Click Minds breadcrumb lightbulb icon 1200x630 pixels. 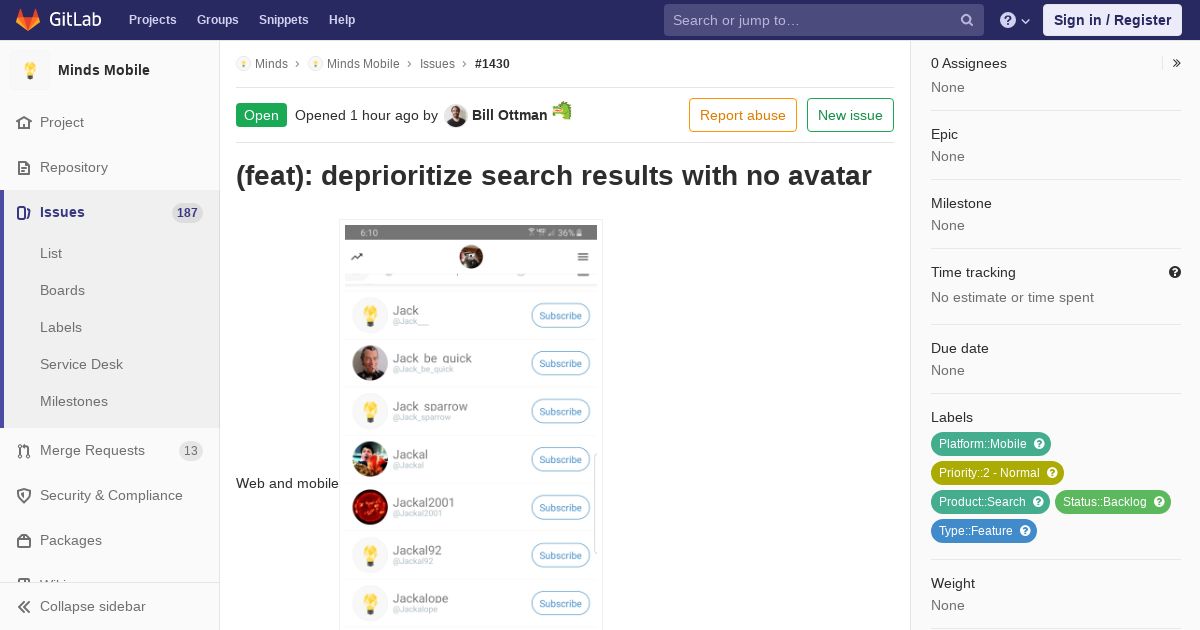coord(243,64)
